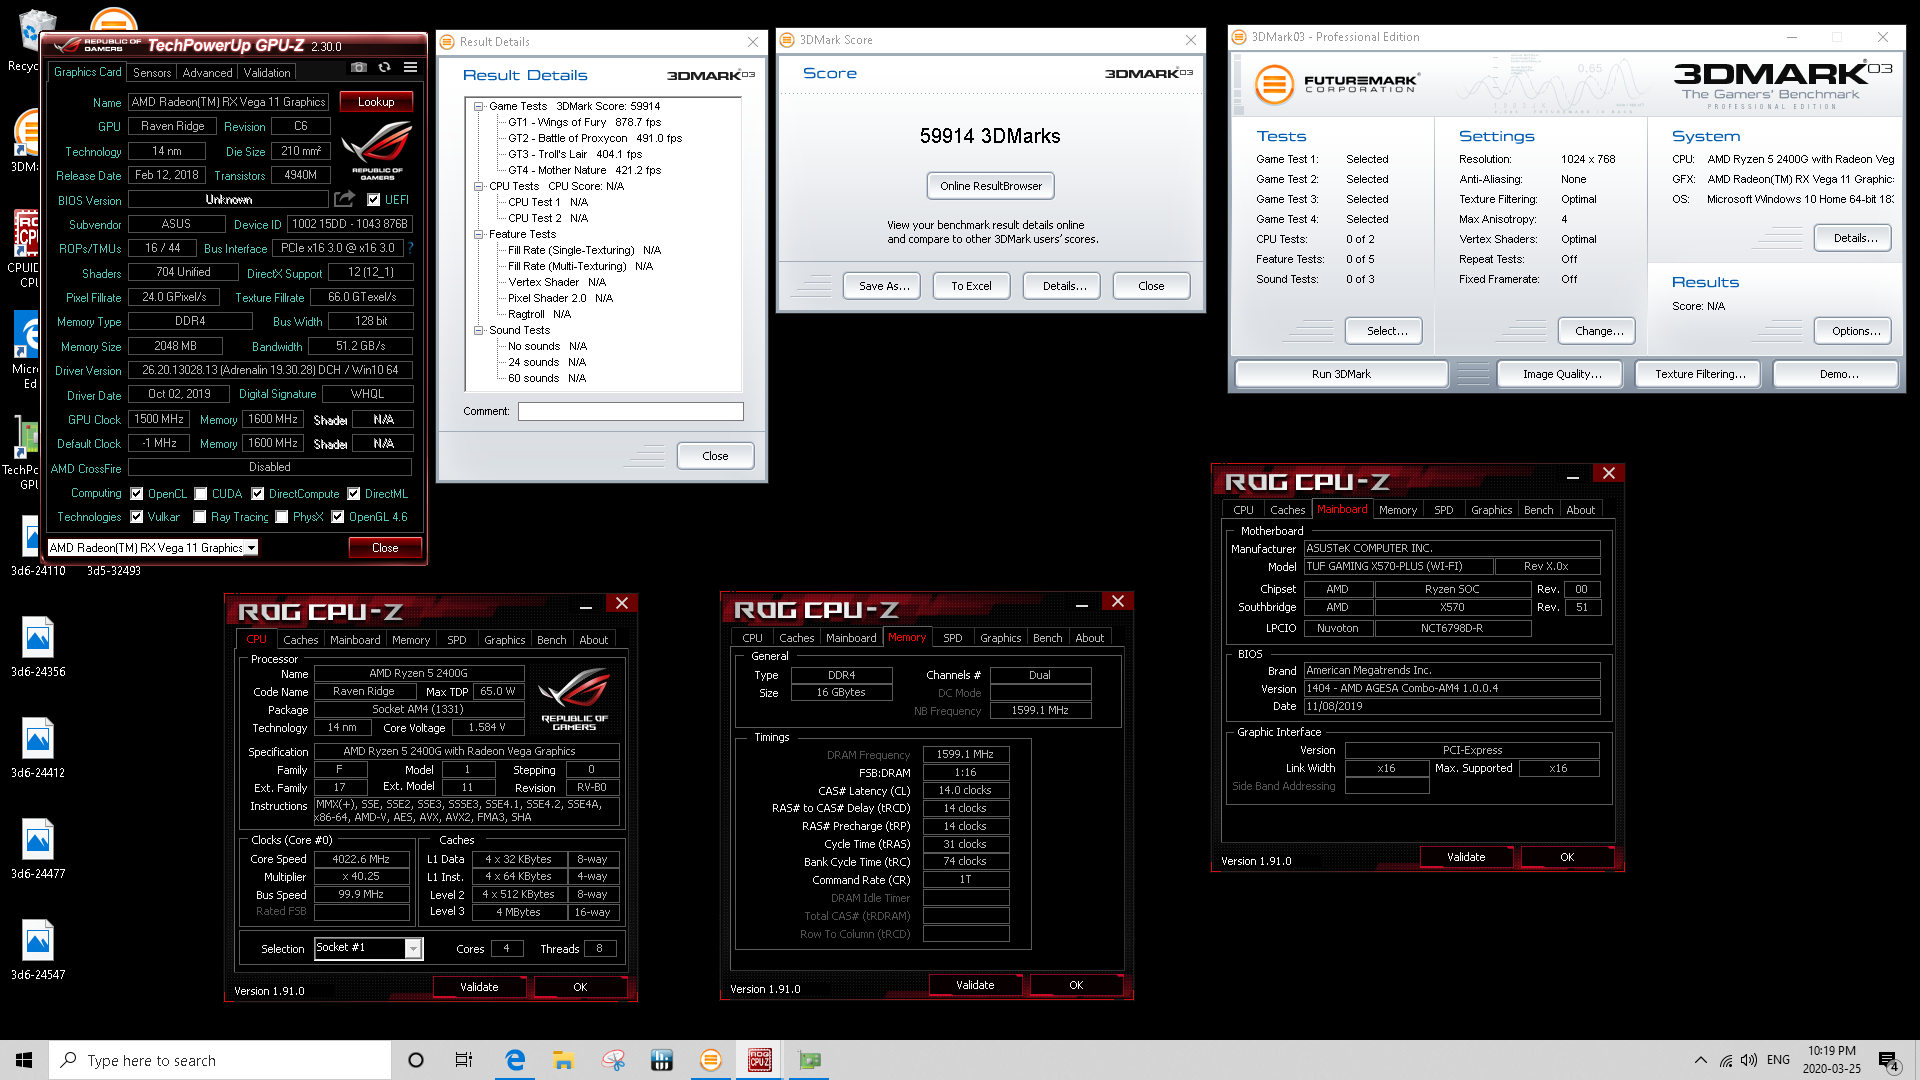Viewport: 1920px width, 1080px height.
Task: Open Bench tab in CPU-Z Mainboard window
Action: (1538, 510)
